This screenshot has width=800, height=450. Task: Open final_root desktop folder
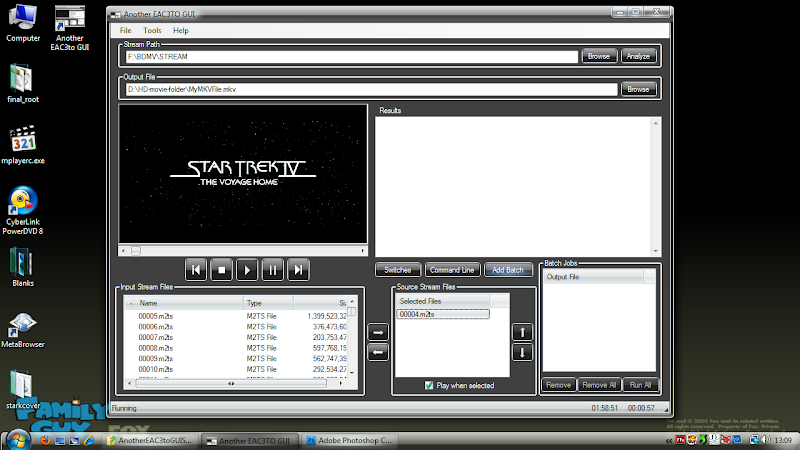click(x=23, y=84)
